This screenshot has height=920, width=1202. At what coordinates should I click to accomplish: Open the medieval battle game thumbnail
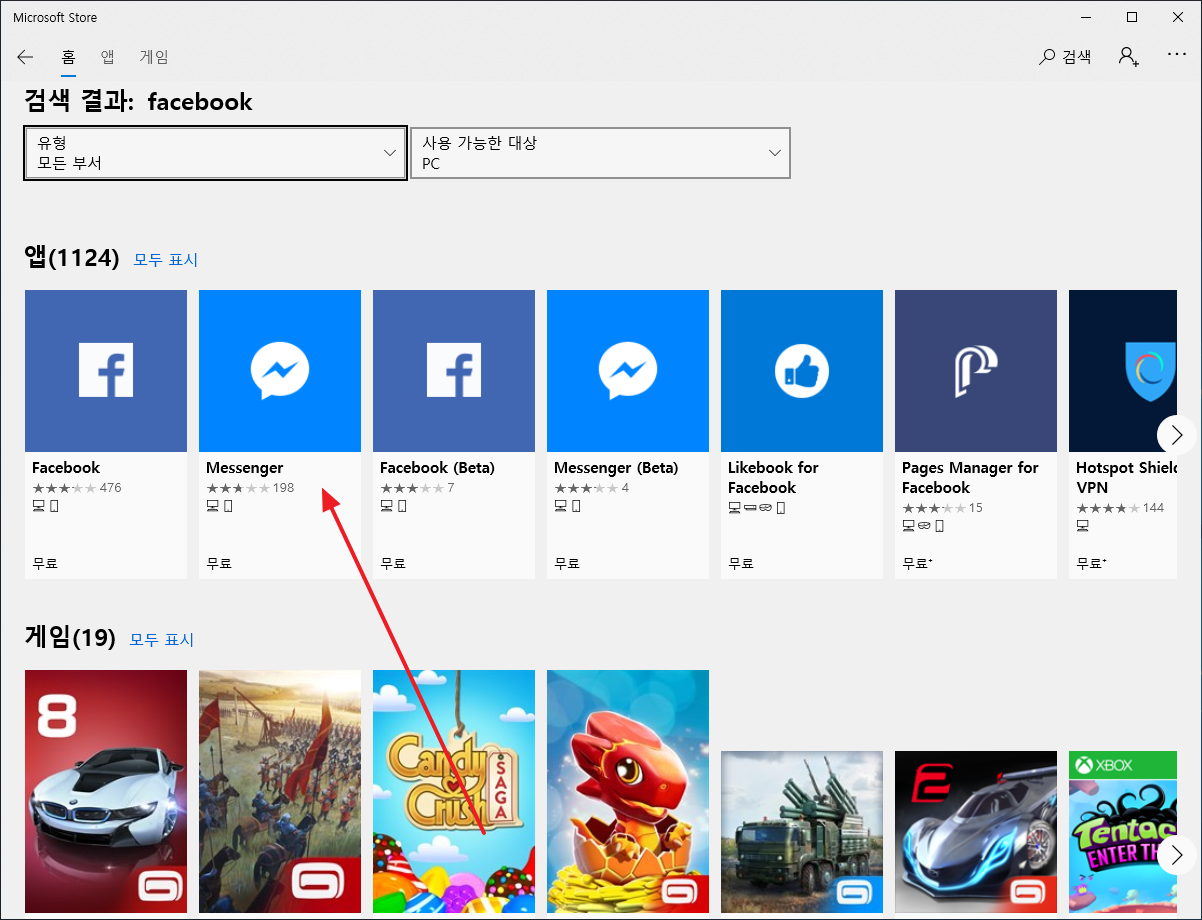point(280,792)
